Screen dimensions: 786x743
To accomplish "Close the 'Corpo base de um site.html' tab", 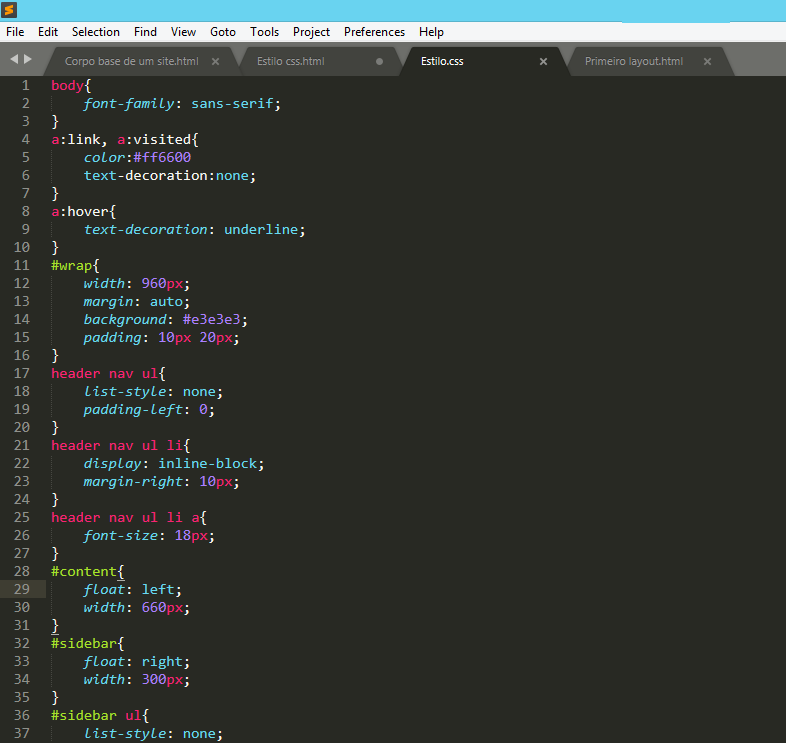I will tap(215, 62).
